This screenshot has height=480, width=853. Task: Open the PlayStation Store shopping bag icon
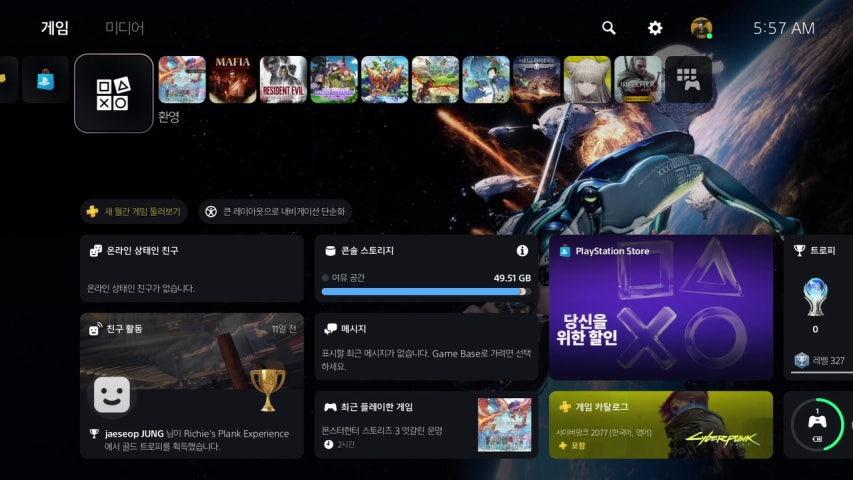tap(46, 80)
